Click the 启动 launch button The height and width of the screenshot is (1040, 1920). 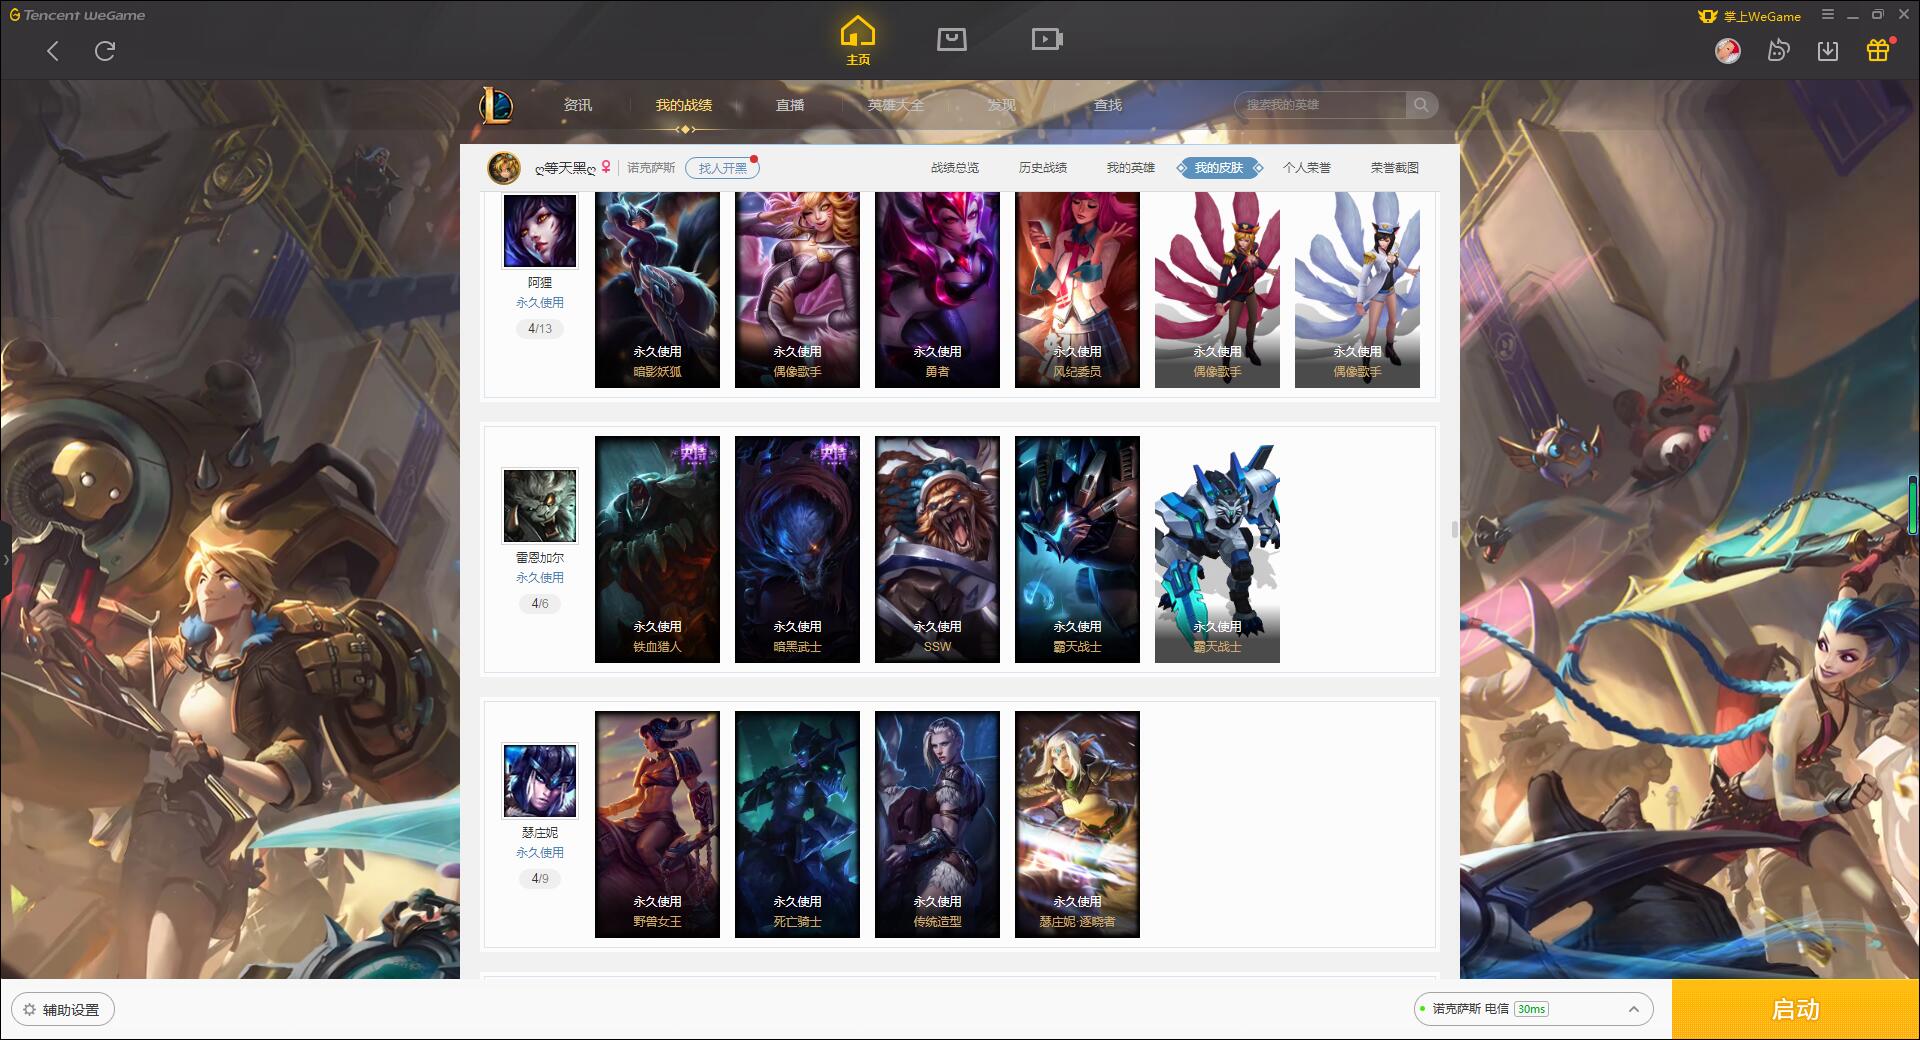pyautogui.click(x=1796, y=1010)
